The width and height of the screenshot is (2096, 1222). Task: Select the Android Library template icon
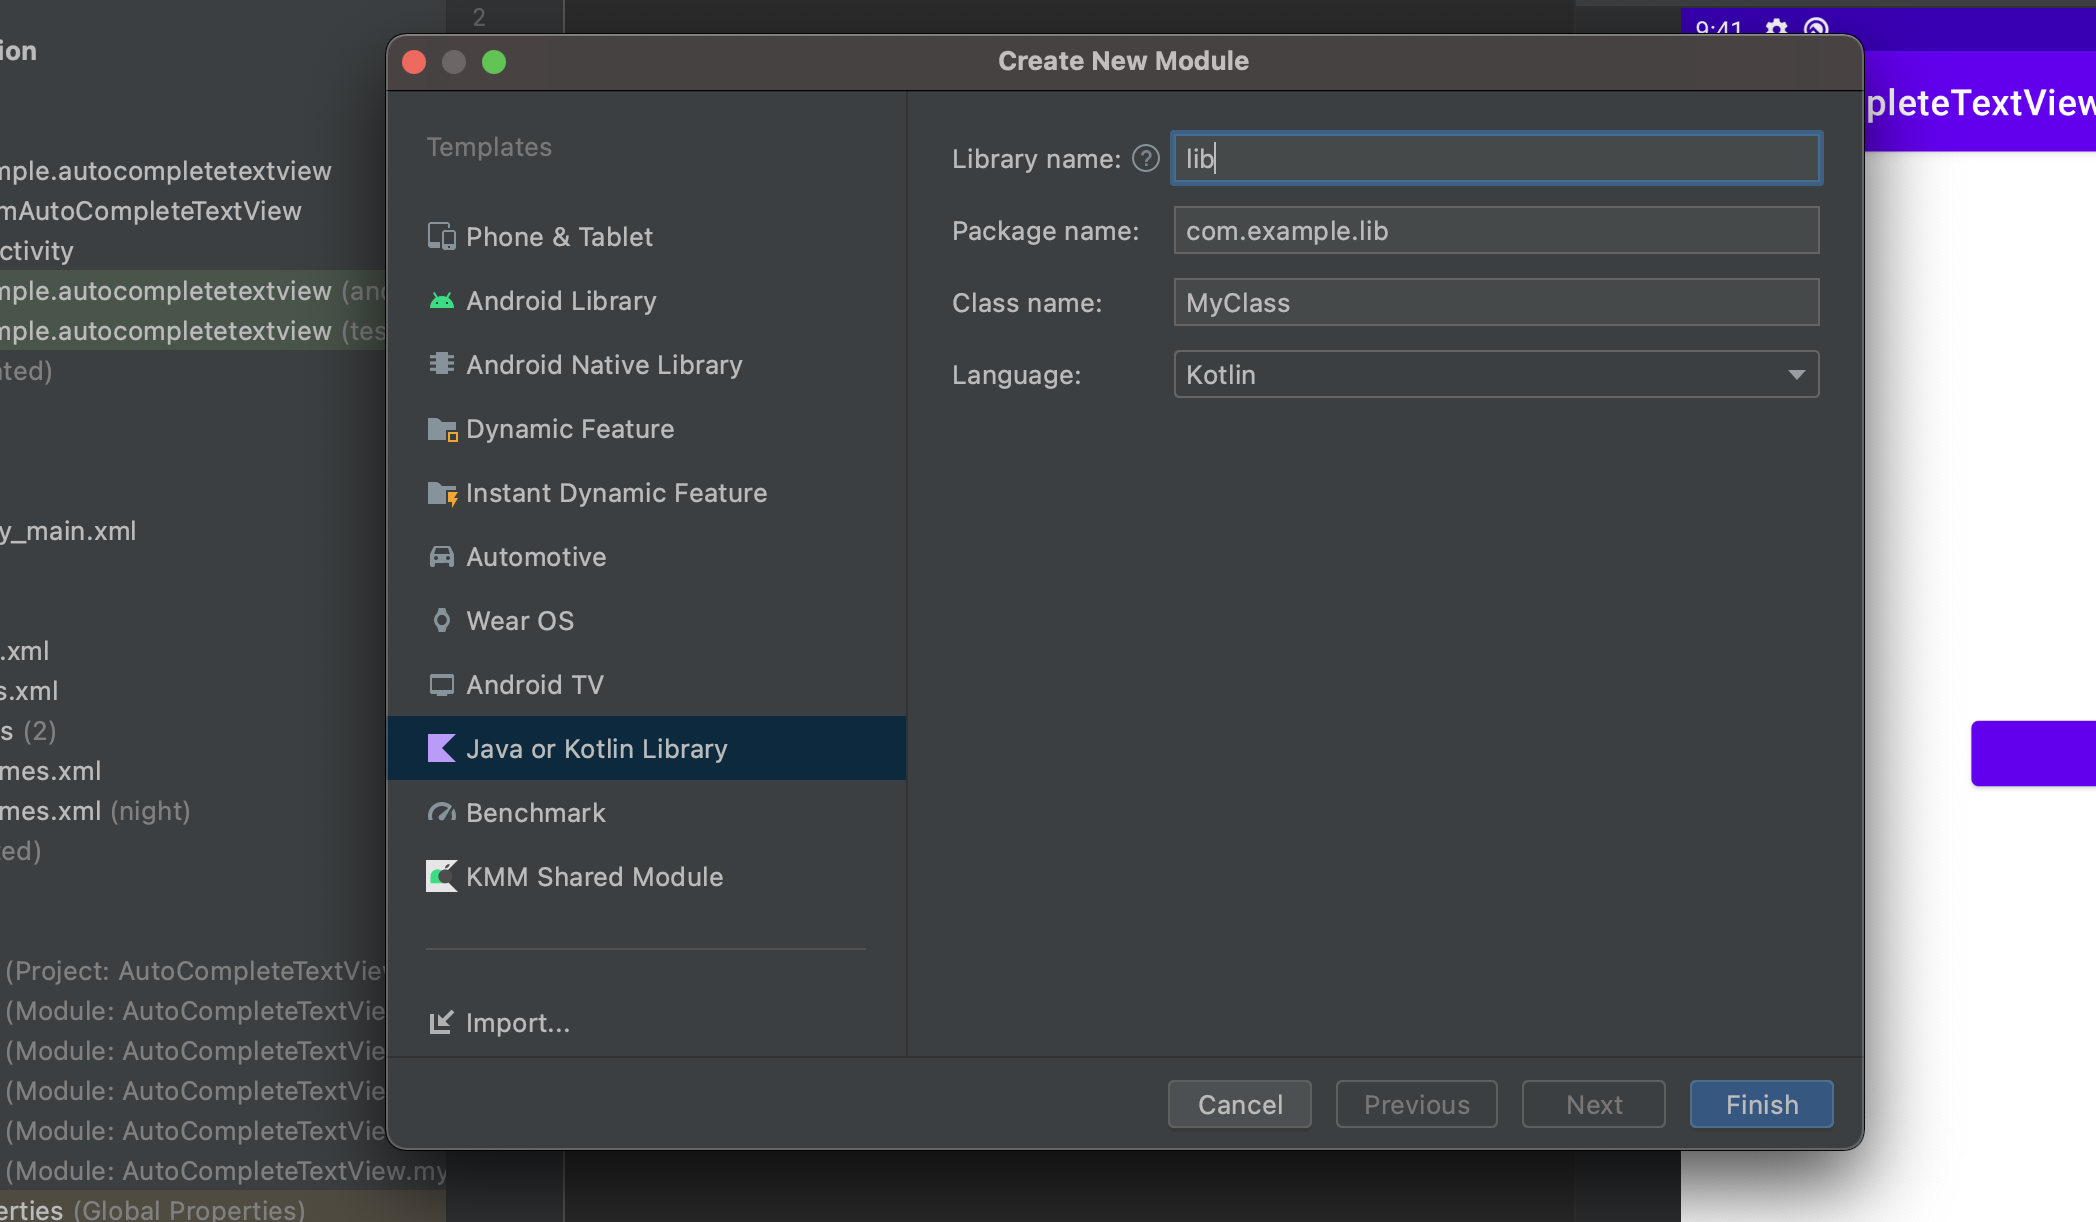click(x=441, y=301)
